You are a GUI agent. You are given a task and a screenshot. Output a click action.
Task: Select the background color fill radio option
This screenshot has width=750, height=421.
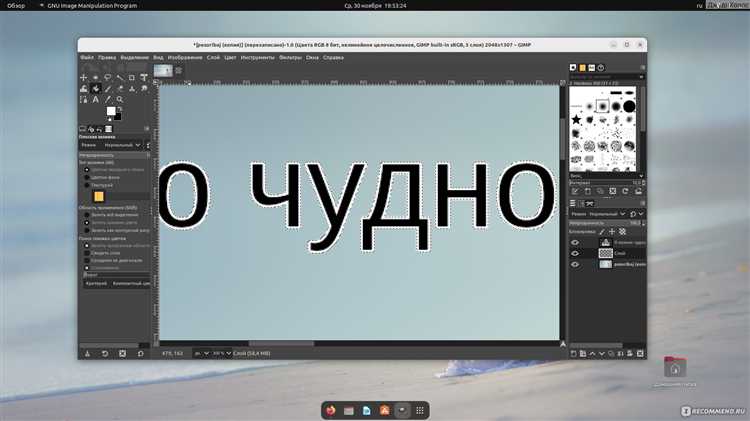coord(87,177)
